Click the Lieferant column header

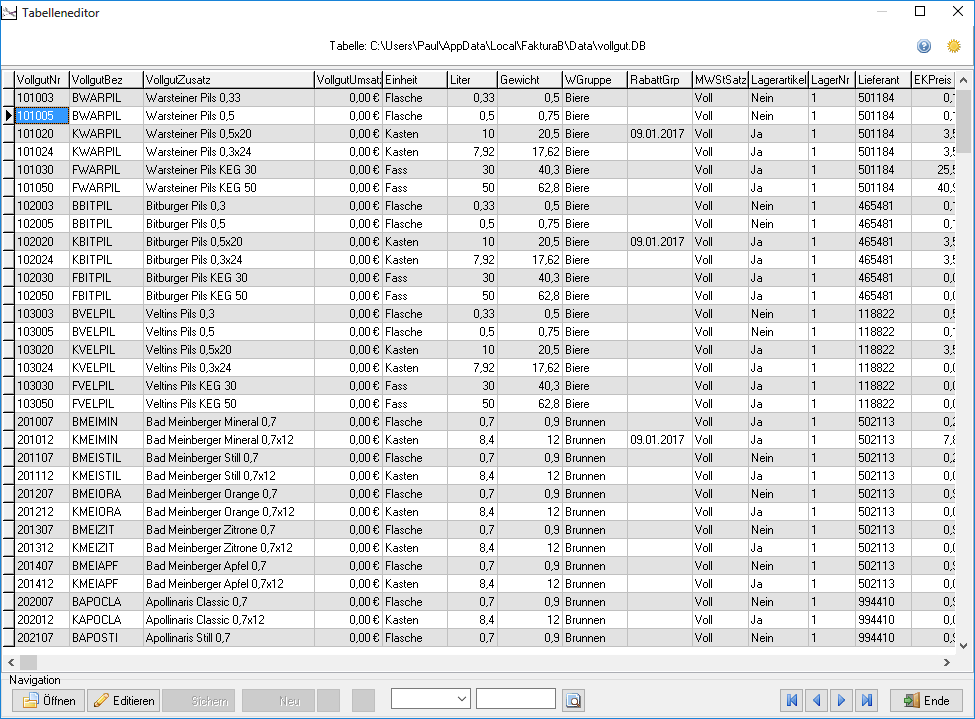click(x=884, y=80)
